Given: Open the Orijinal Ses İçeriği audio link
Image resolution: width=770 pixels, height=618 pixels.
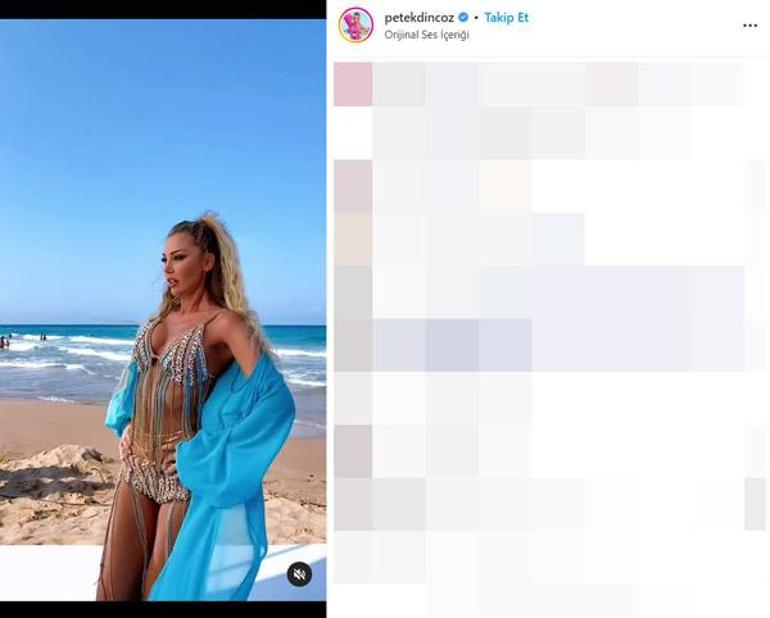Looking at the screenshot, I should [427, 35].
